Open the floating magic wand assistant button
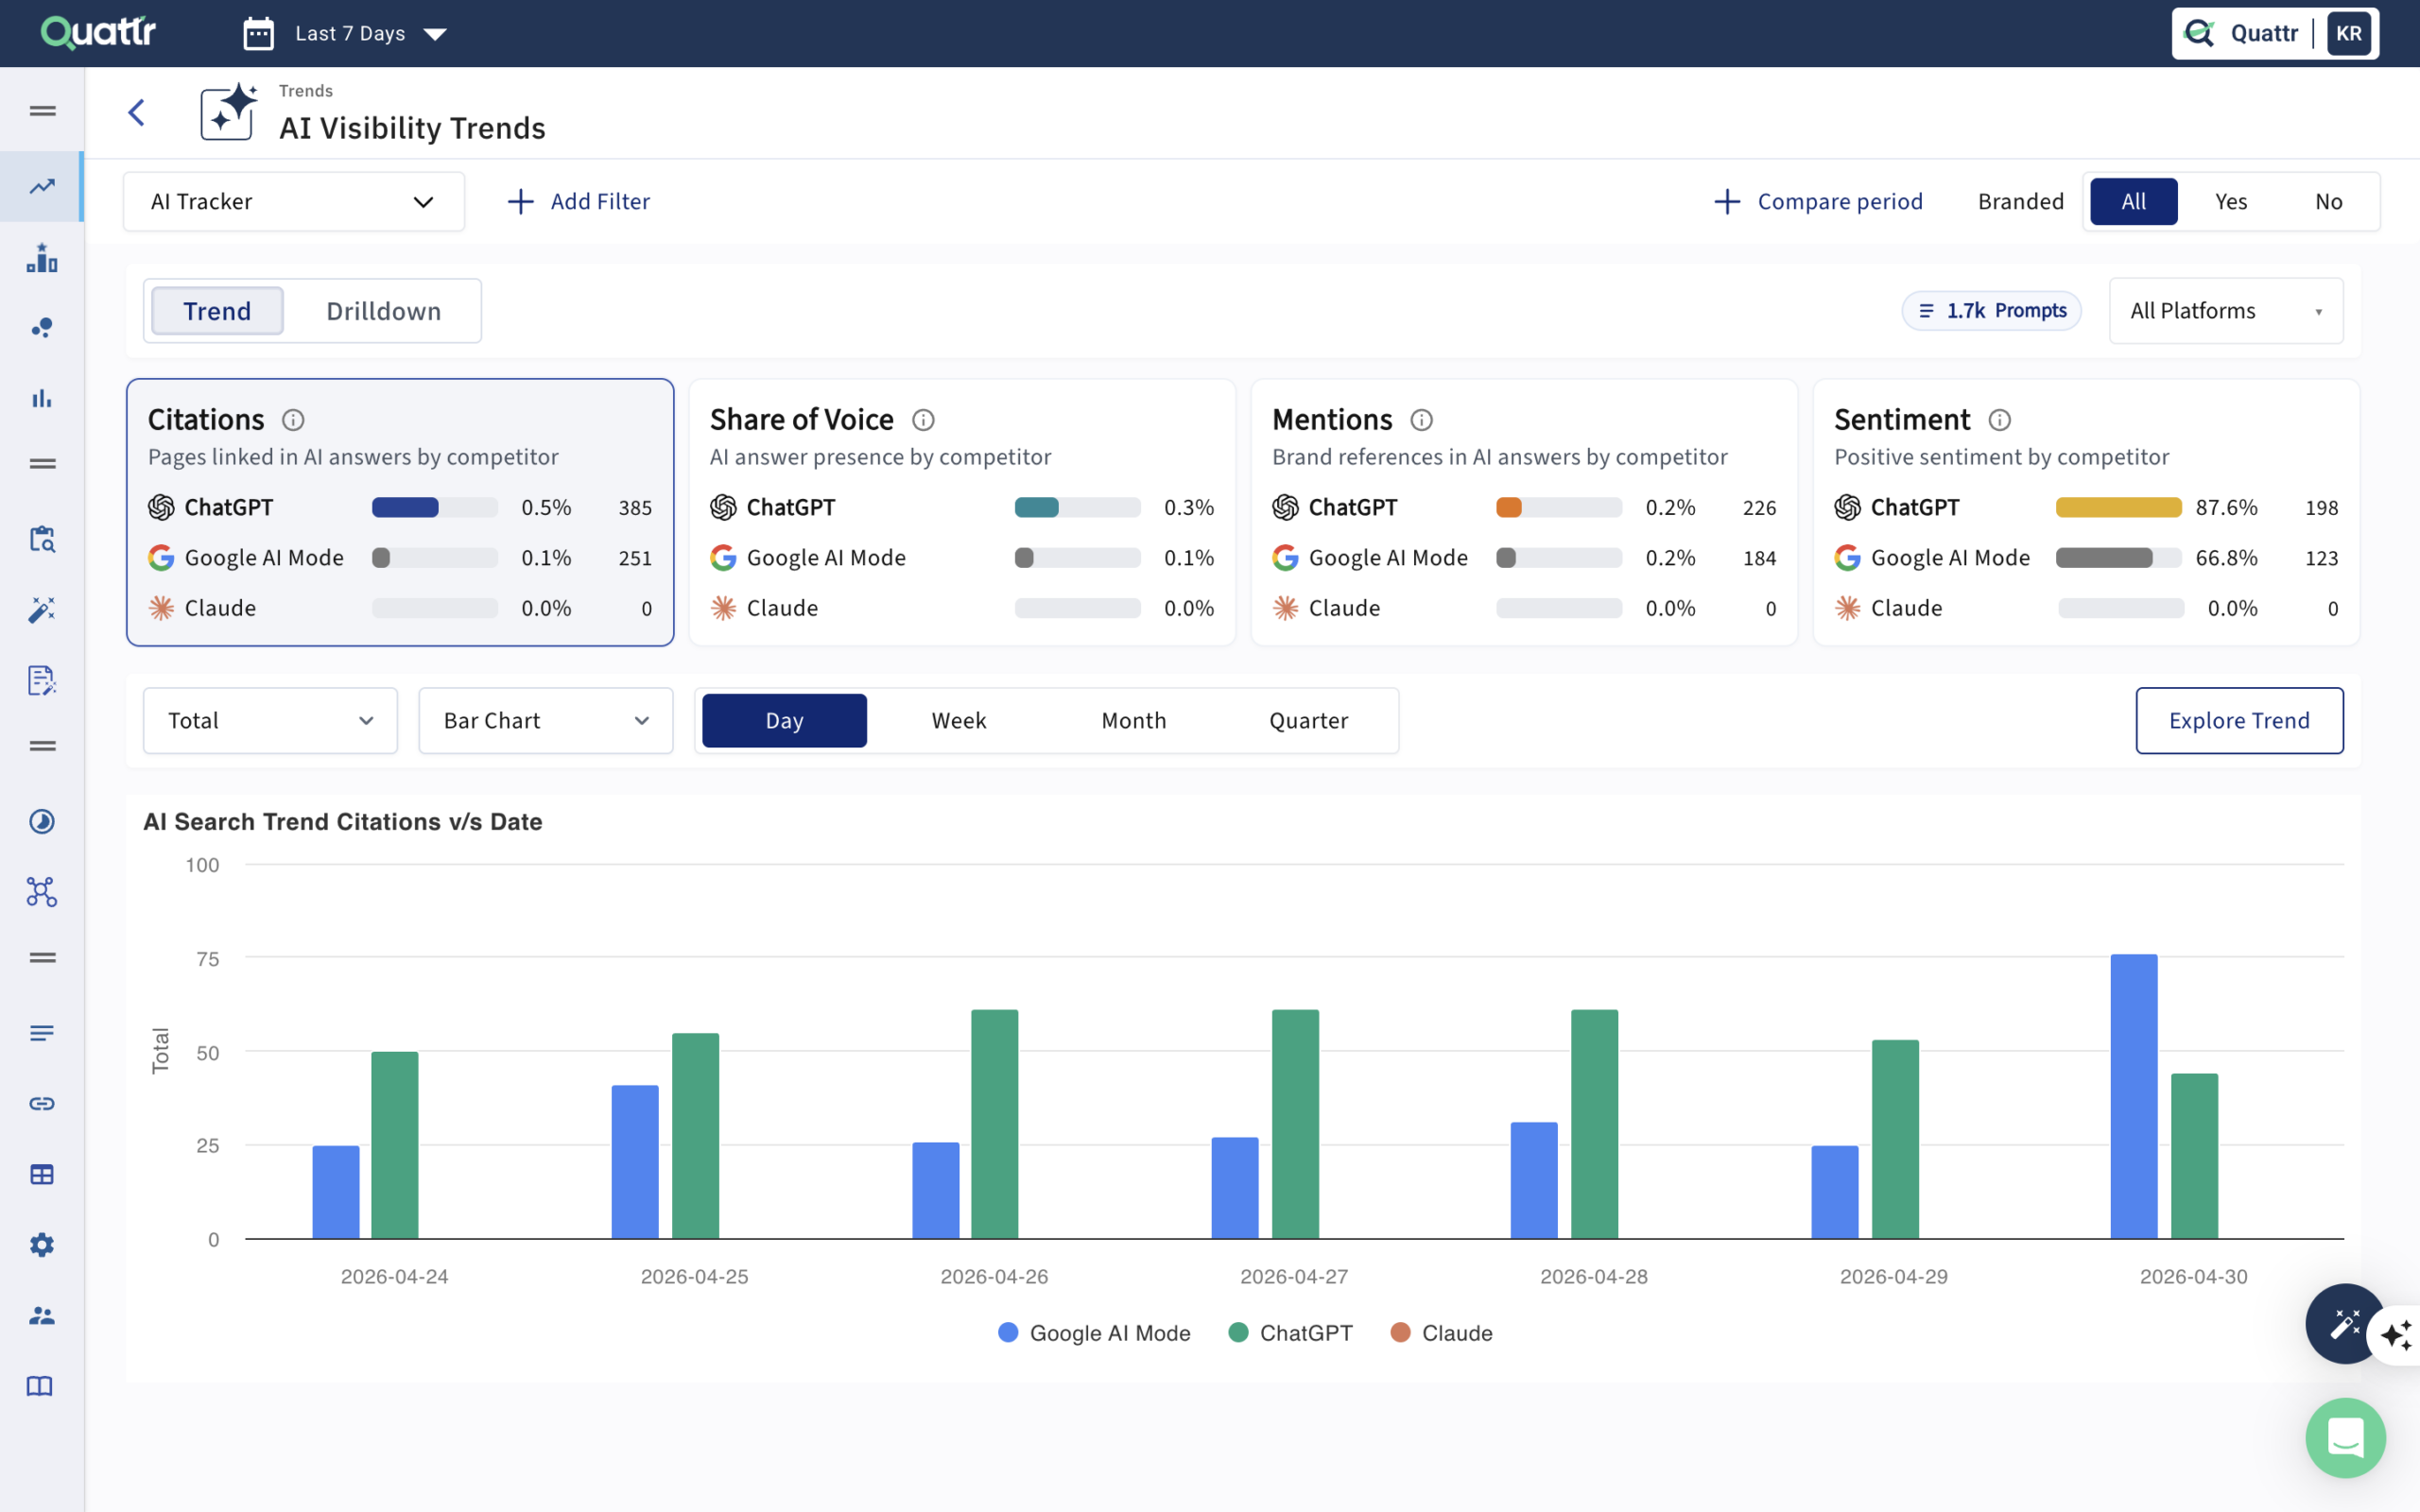 [2343, 1323]
